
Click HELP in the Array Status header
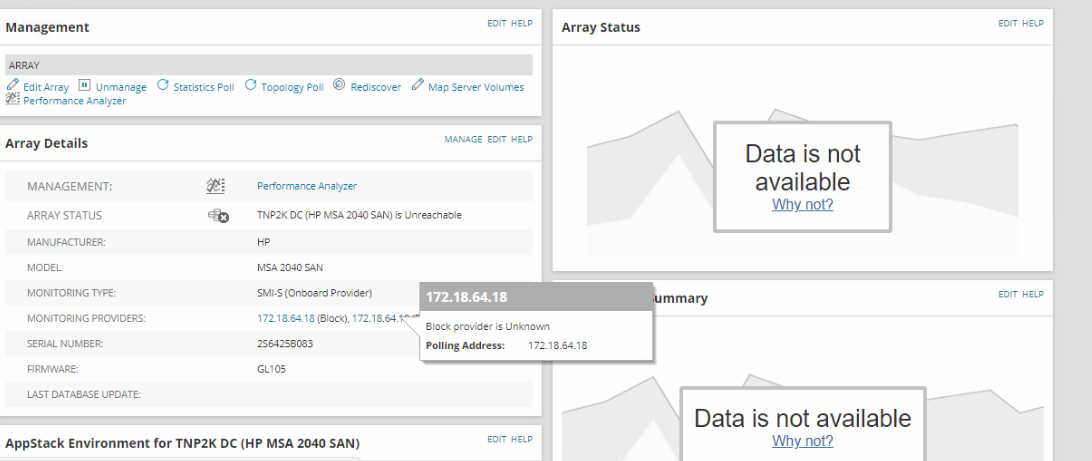1033,23
